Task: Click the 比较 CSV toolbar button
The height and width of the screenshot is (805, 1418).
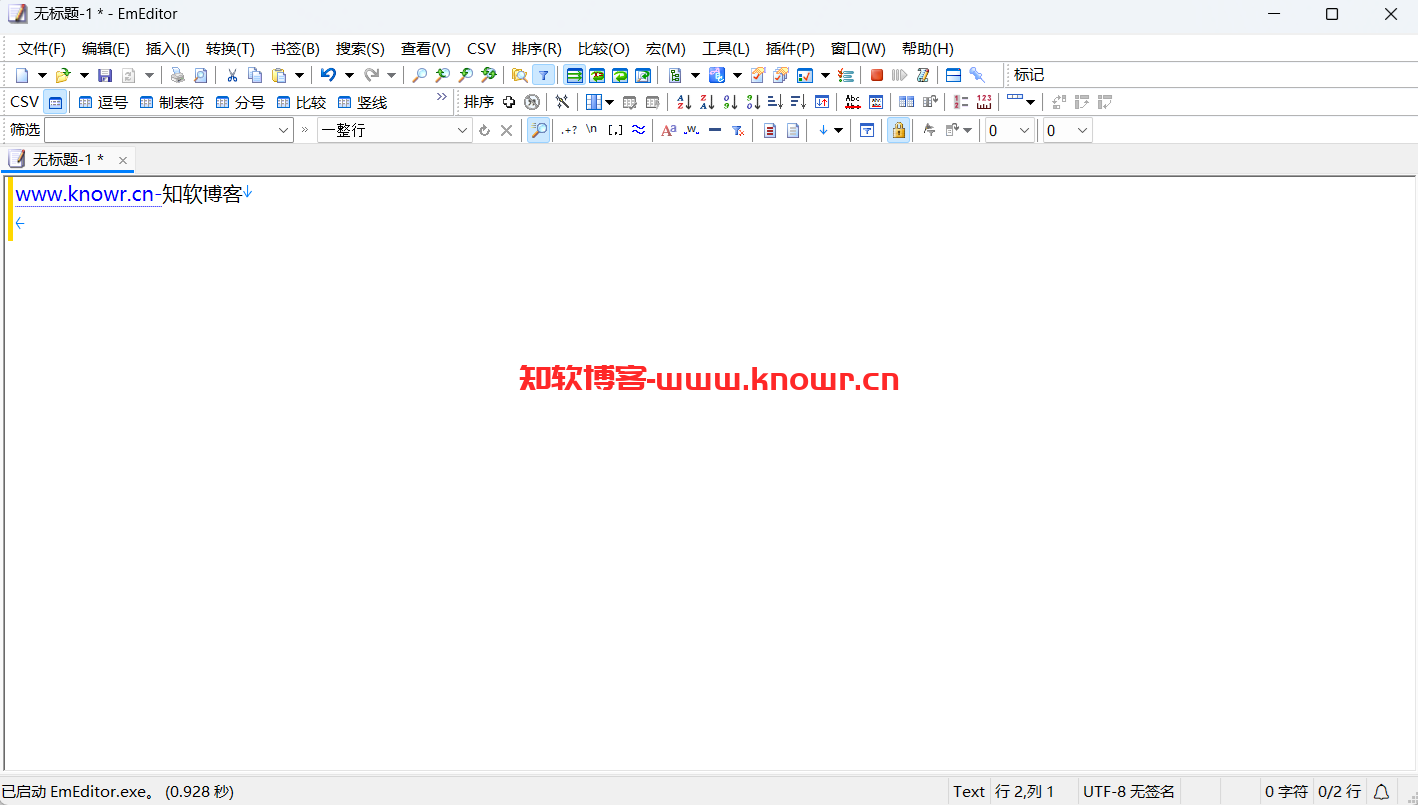Action: click(301, 102)
